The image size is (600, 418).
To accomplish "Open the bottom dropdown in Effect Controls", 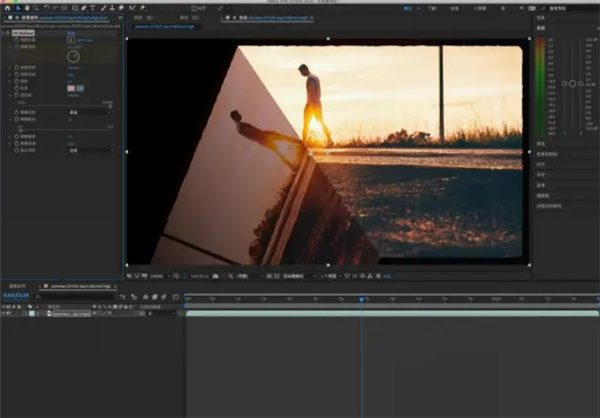I will pyautogui.click(x=91, y=150).
